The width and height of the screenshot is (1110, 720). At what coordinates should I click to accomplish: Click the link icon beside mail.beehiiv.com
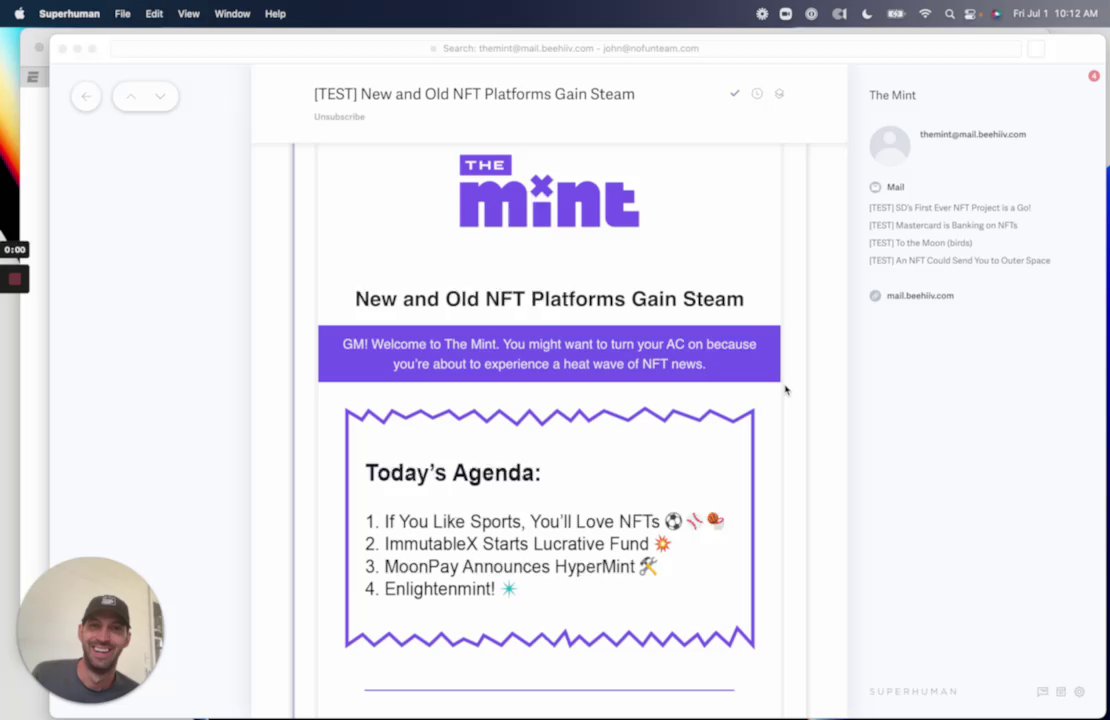(875, 296)
